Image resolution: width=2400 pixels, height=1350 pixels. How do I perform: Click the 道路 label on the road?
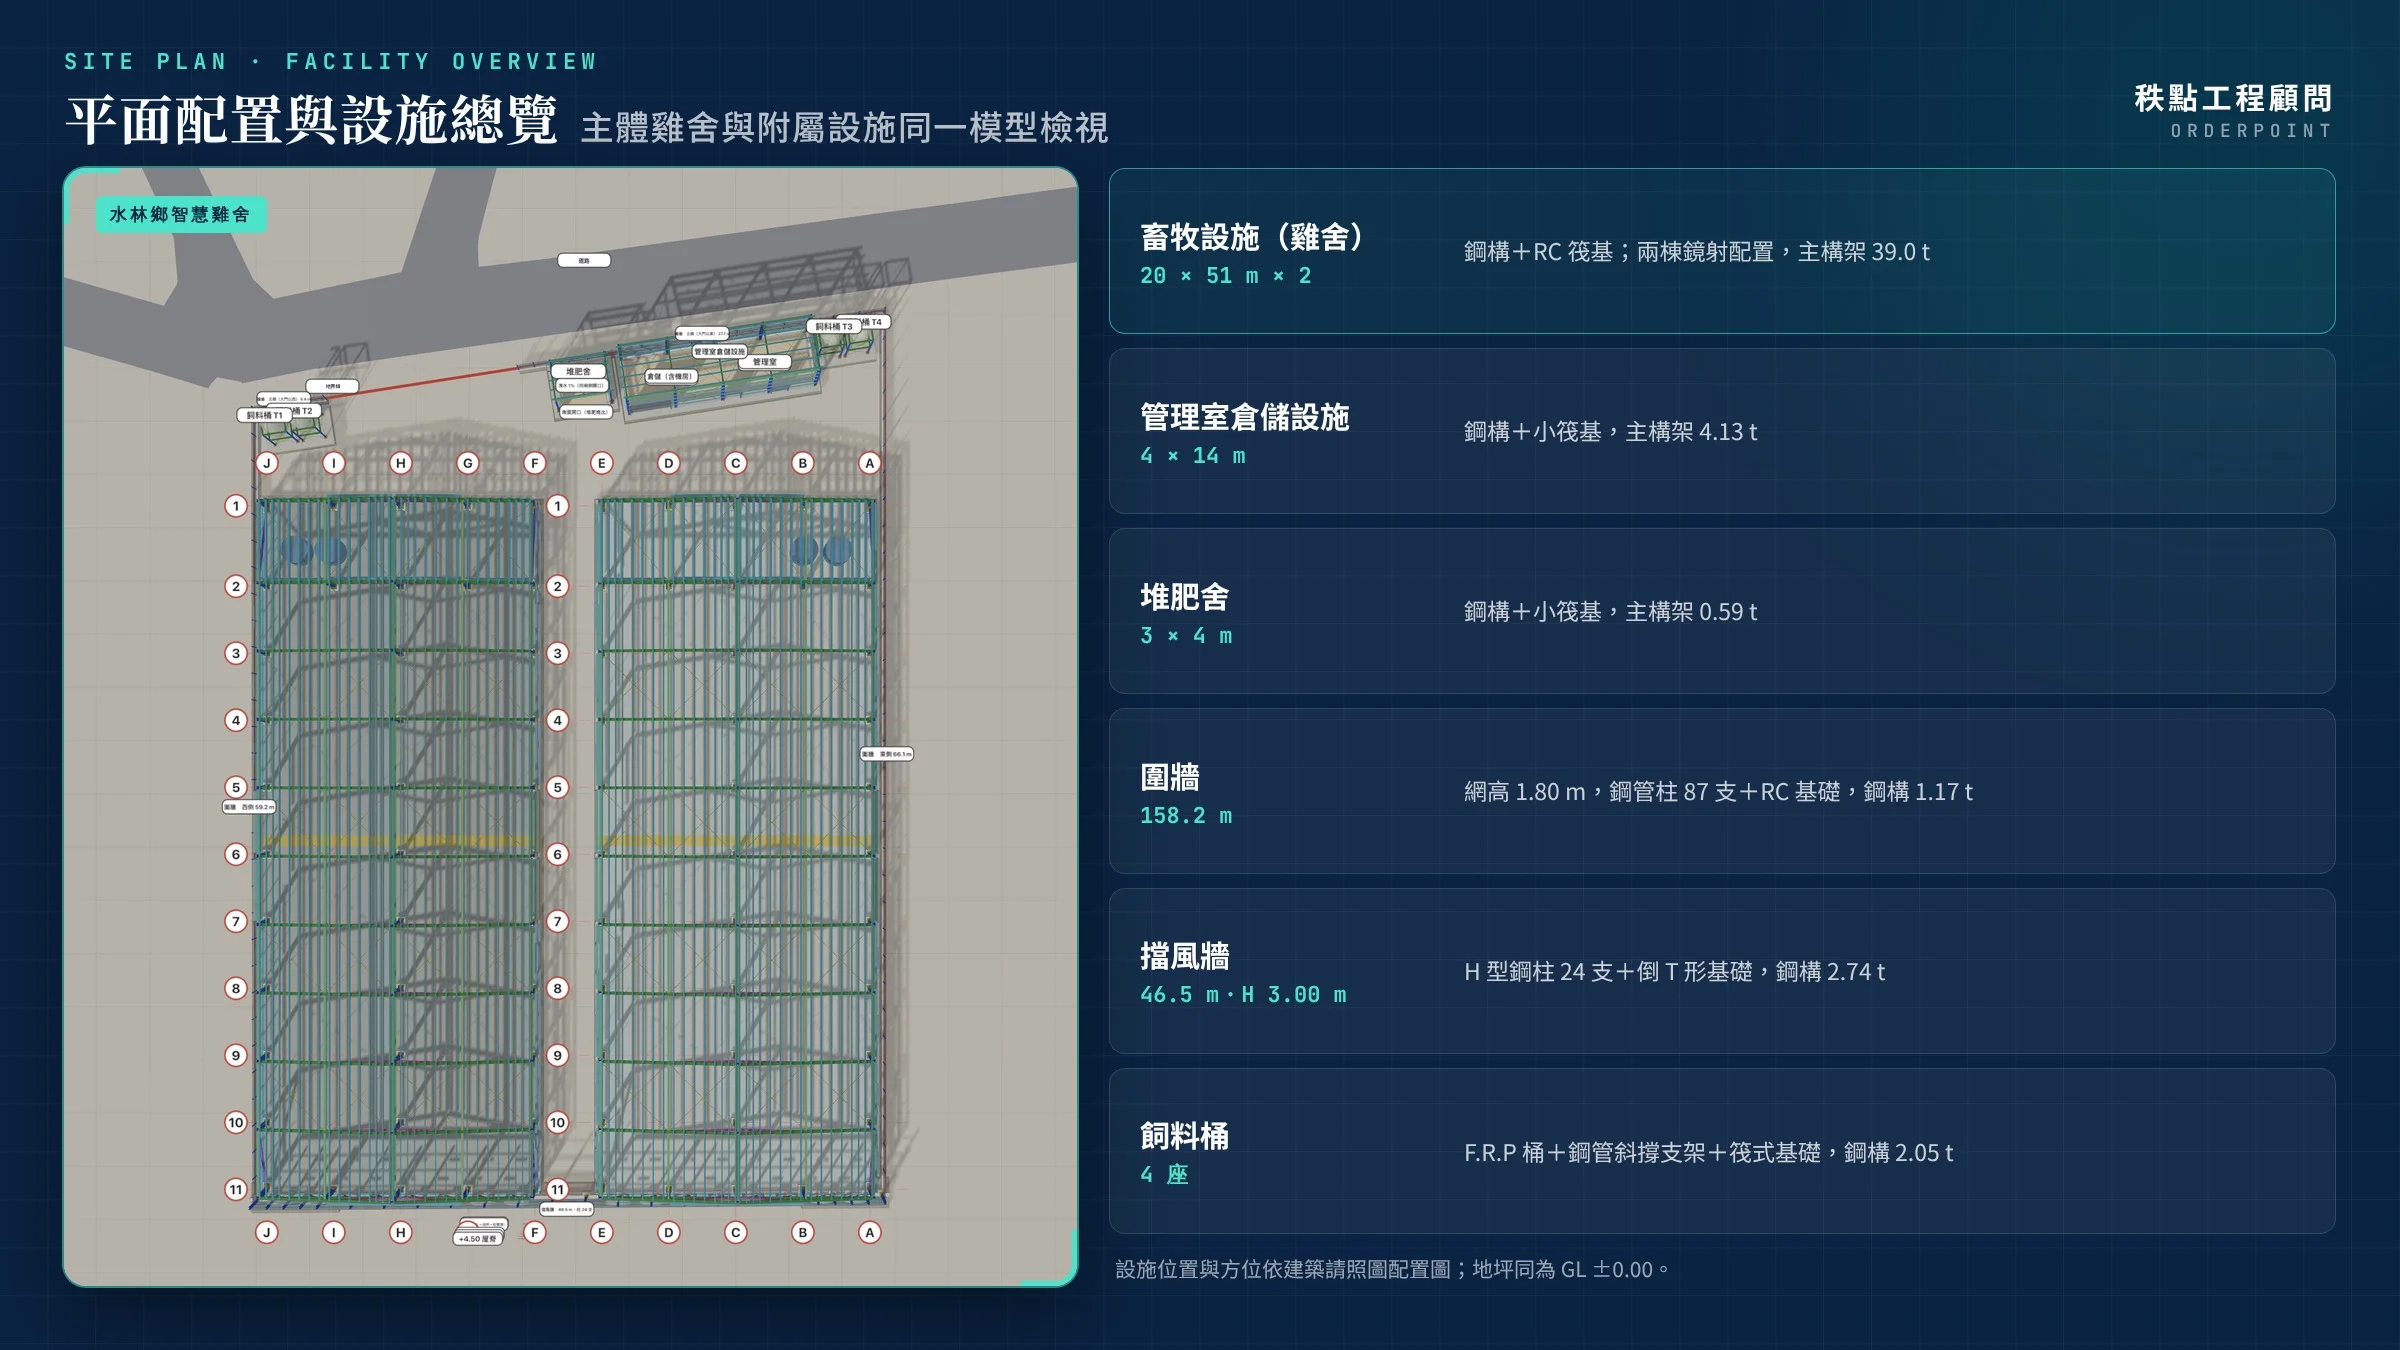(584, 260)
